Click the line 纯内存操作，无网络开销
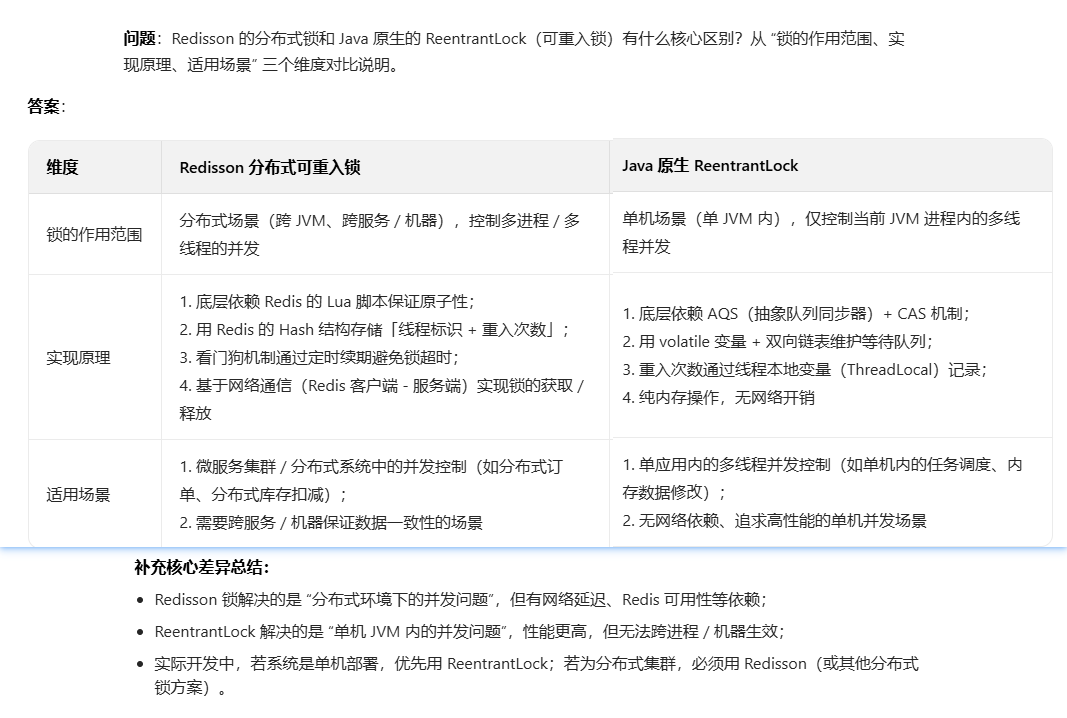 718,397
